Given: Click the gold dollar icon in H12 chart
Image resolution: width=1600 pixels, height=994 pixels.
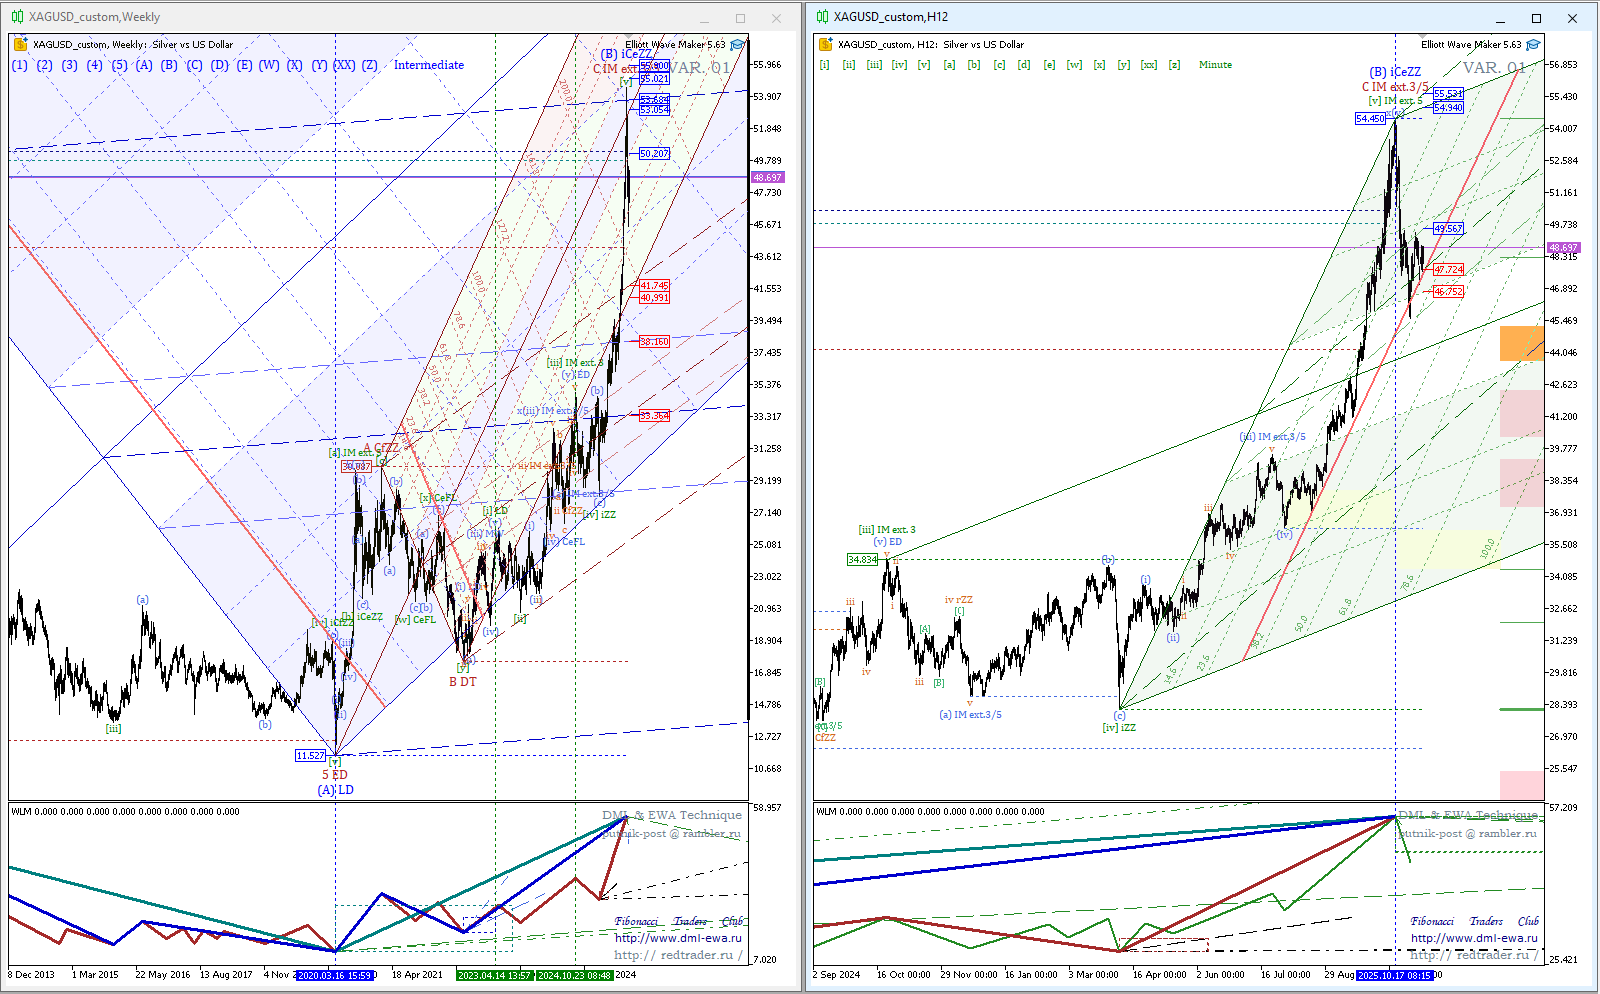Looking at the screenshot, I should pos(825,45).
